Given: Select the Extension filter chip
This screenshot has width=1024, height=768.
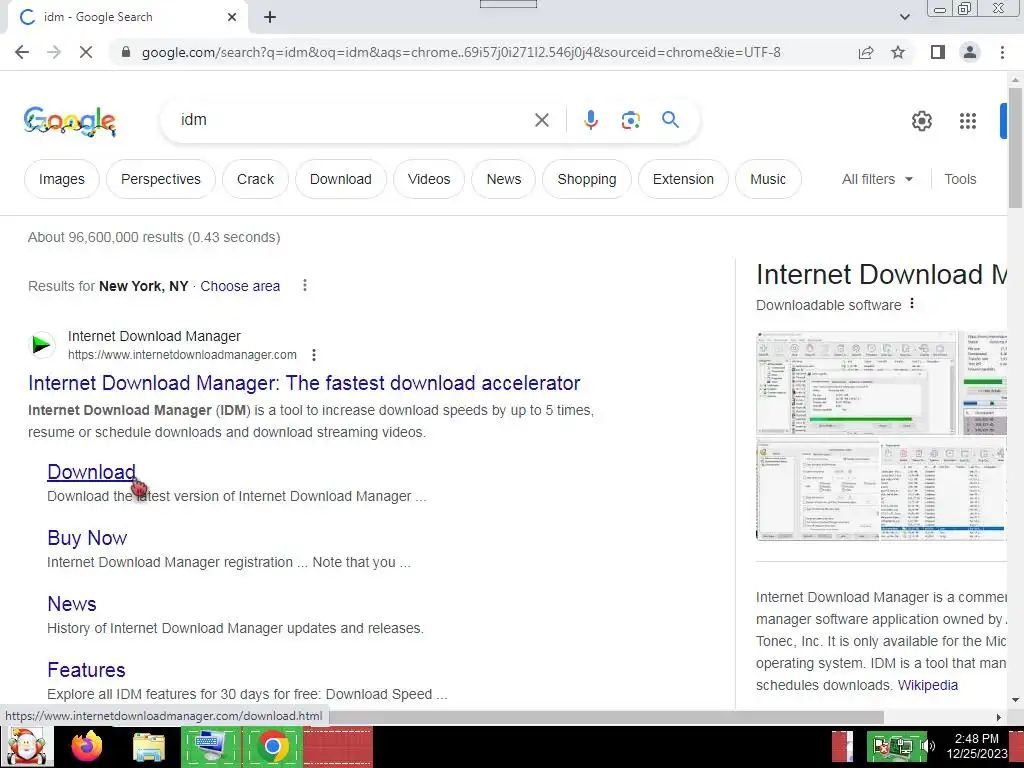Looking at the screenshot, I should (x=683, y=179).
